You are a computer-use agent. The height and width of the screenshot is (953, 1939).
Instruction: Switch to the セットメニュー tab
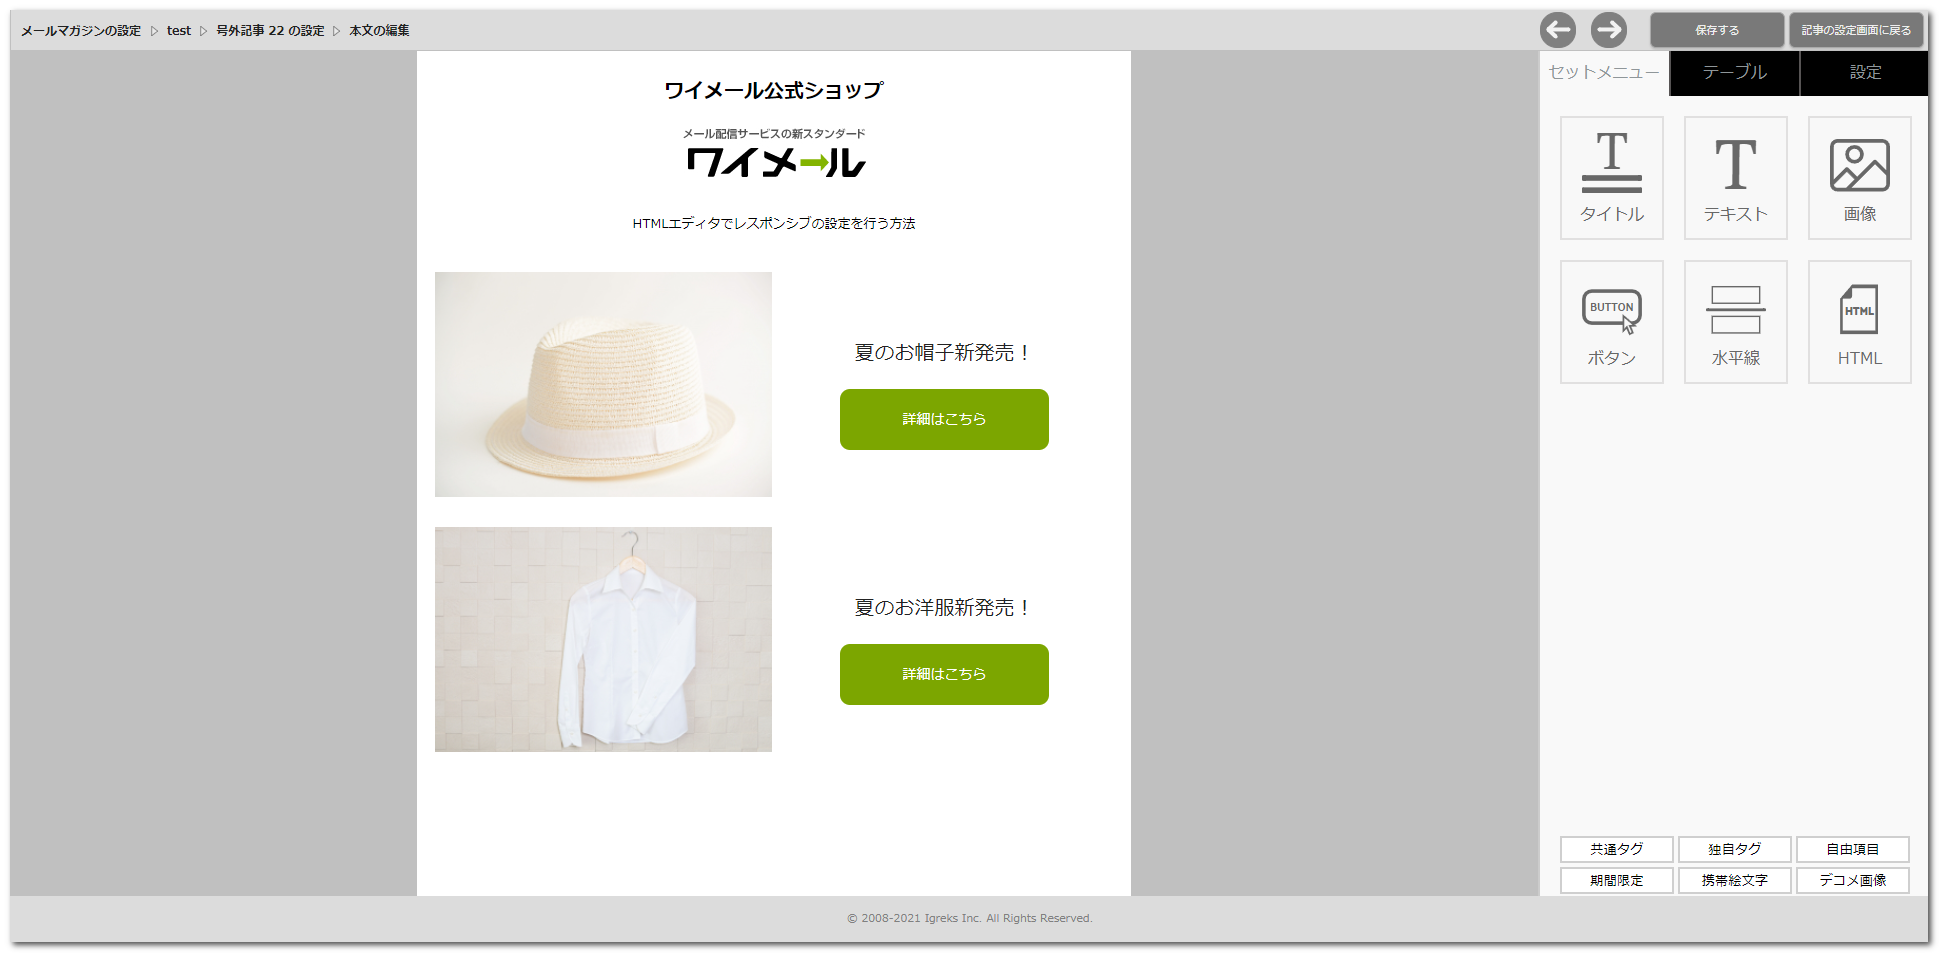1604,73
